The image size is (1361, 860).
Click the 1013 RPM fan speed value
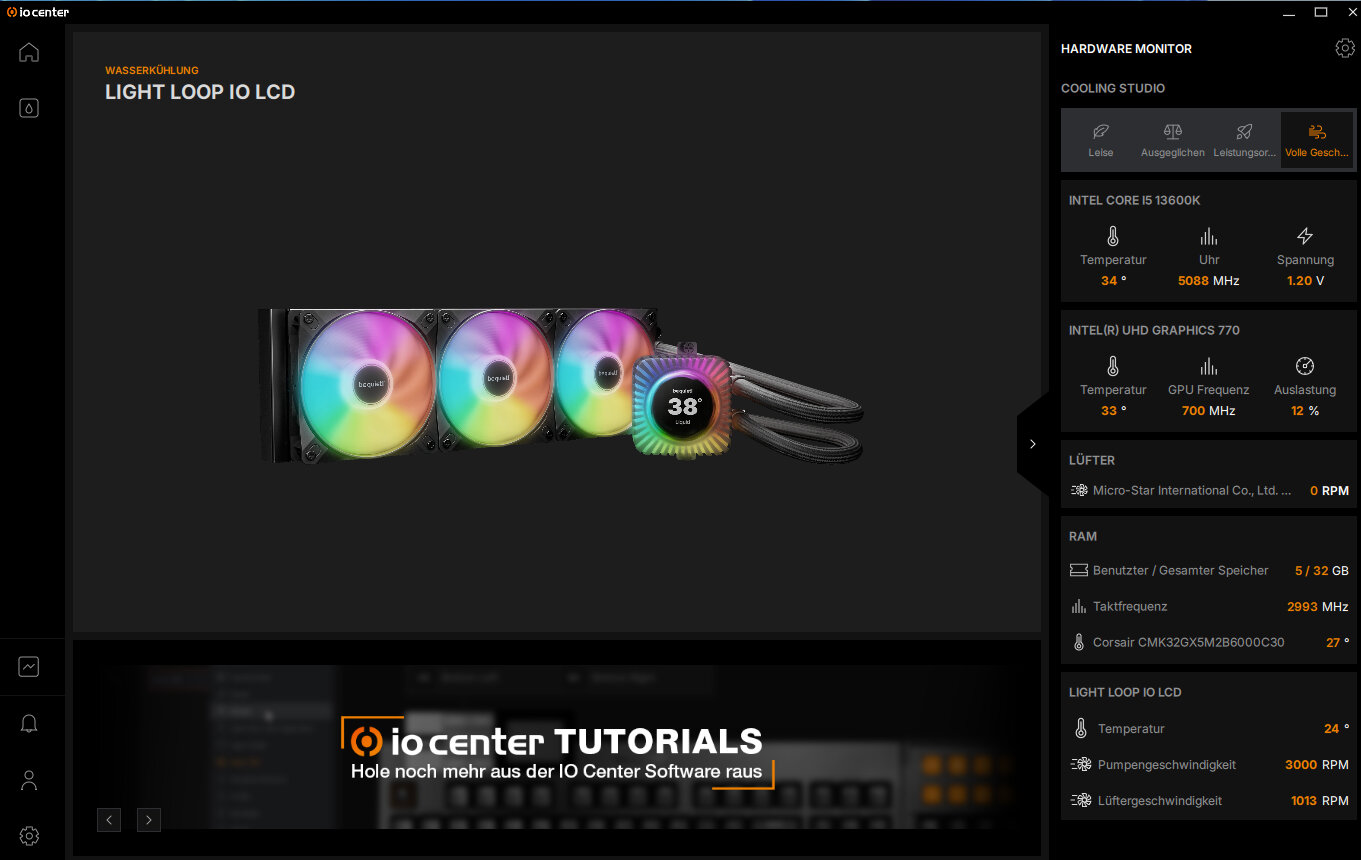1319,801
